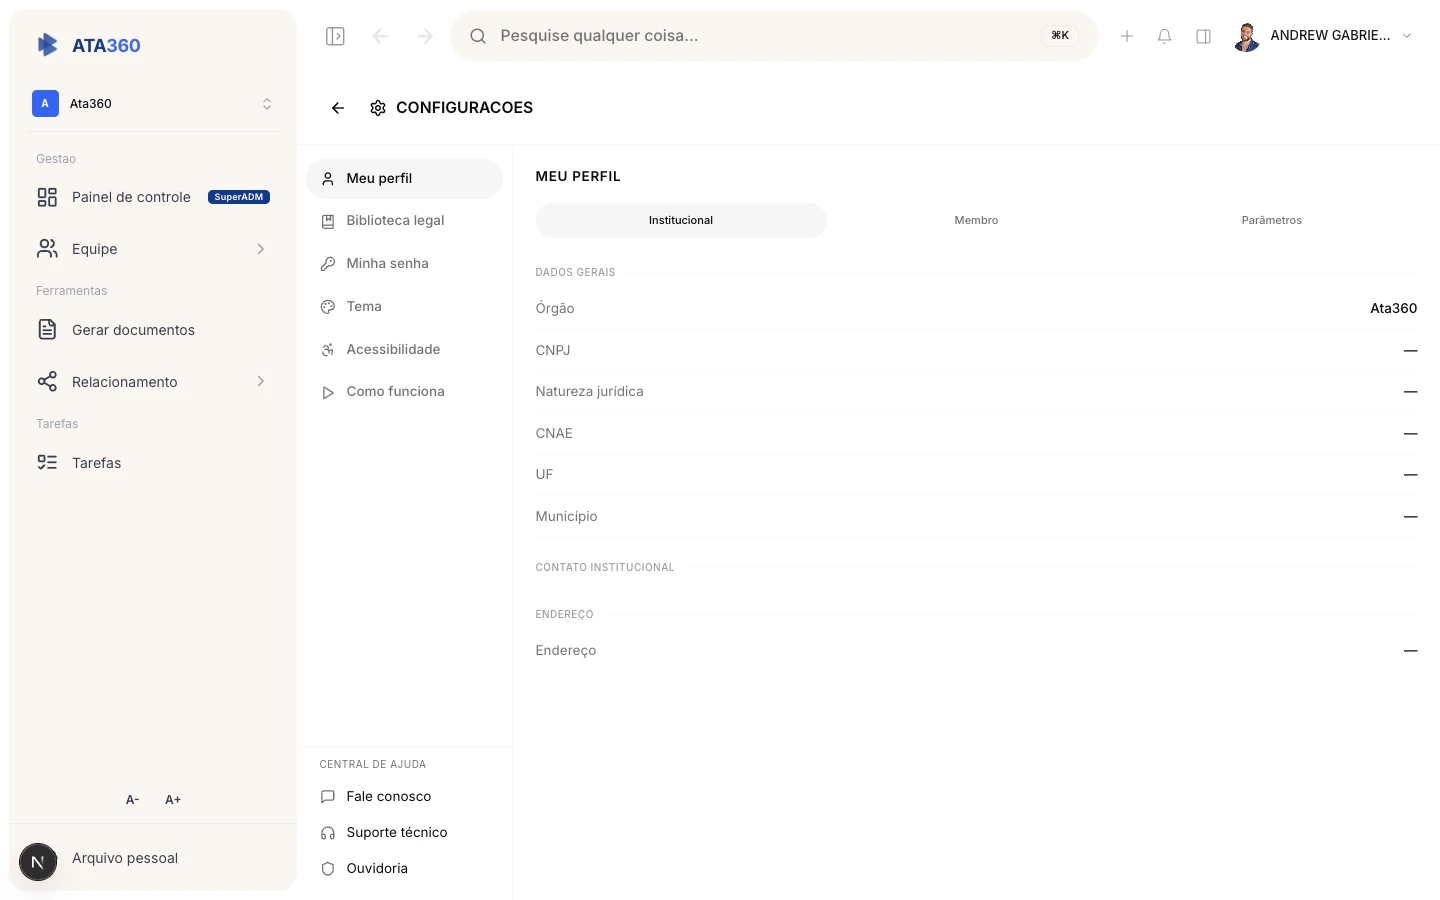
Task: Open Biblioteca legal from settings sidebar
Action: (395, 220)
